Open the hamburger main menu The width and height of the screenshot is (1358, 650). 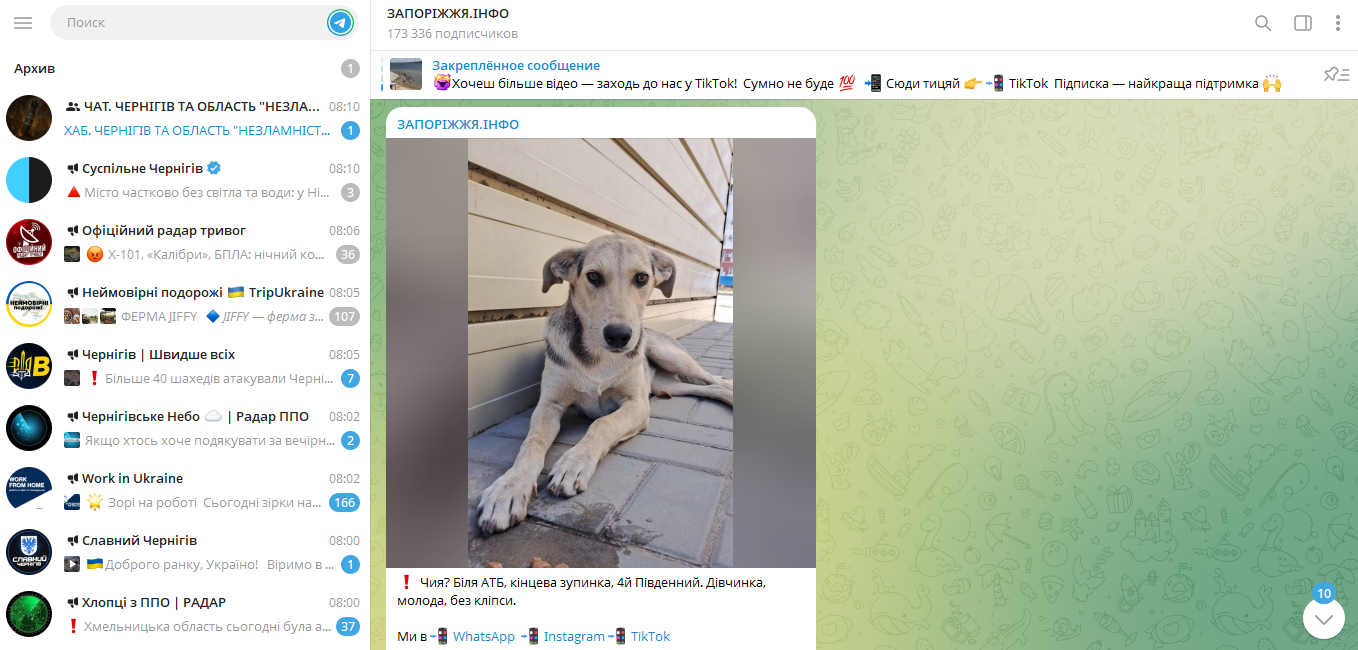point(23,22)
